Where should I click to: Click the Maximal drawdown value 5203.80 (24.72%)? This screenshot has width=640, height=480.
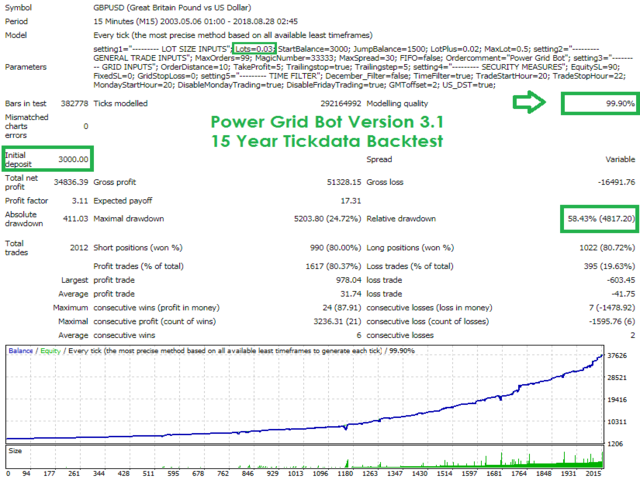coord(327,219)
